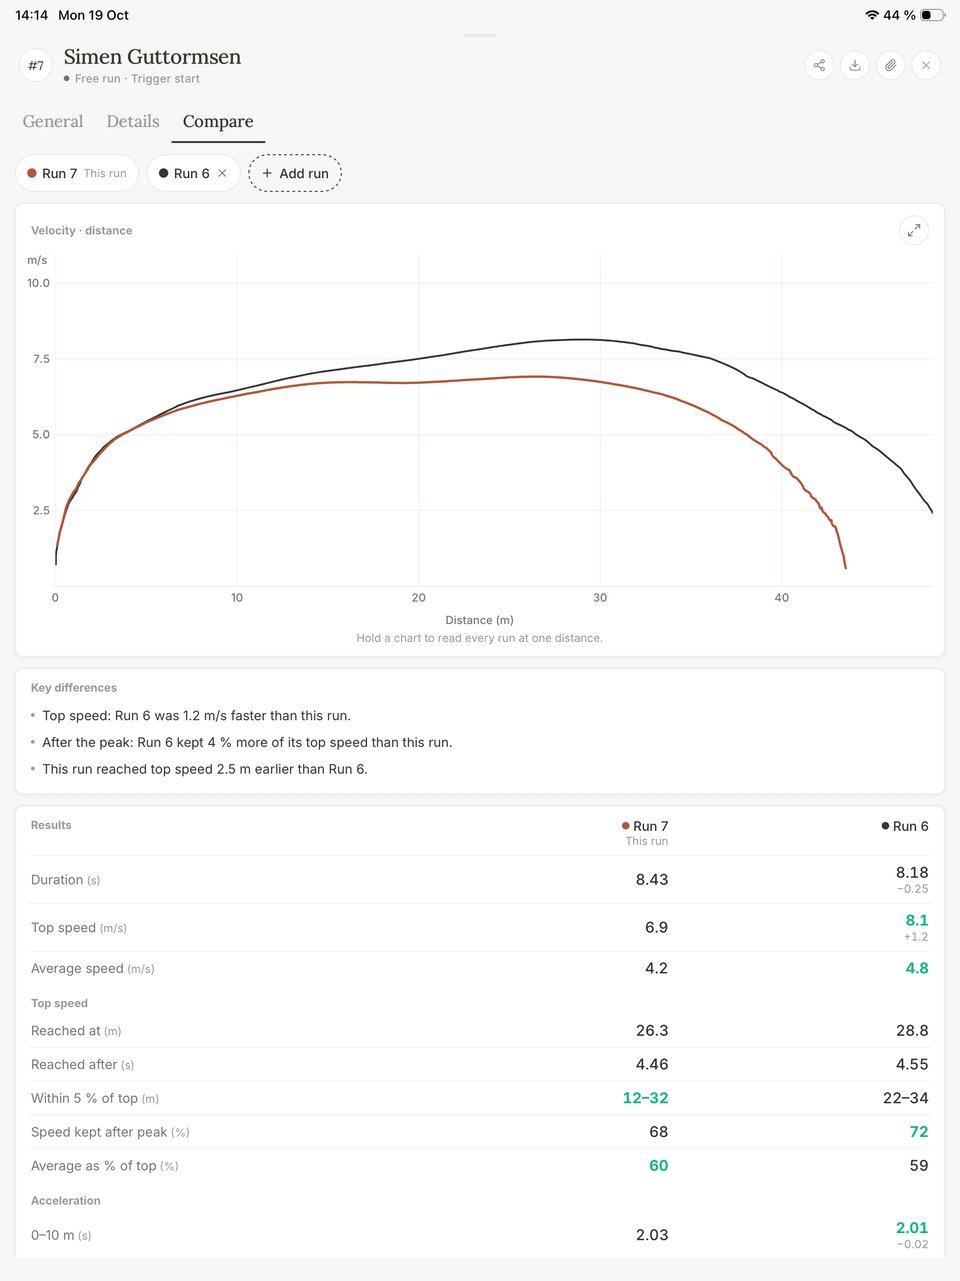Tap Run 6 range value 22–34
This screenshot has height=1281, width=960.
pos(906,1098)
